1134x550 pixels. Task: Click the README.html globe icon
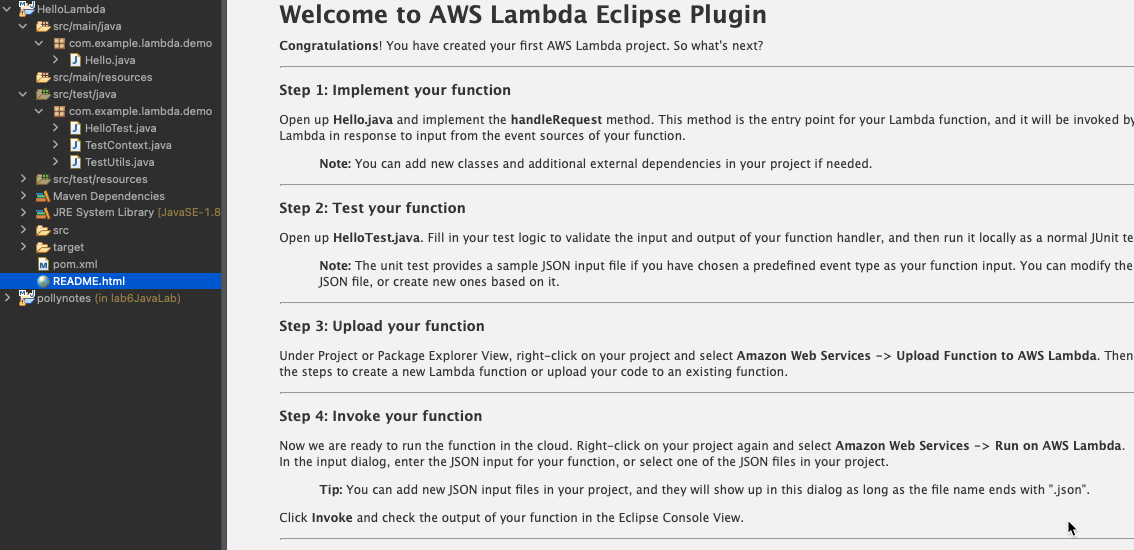pyautogui.click(x=43, y=281)
